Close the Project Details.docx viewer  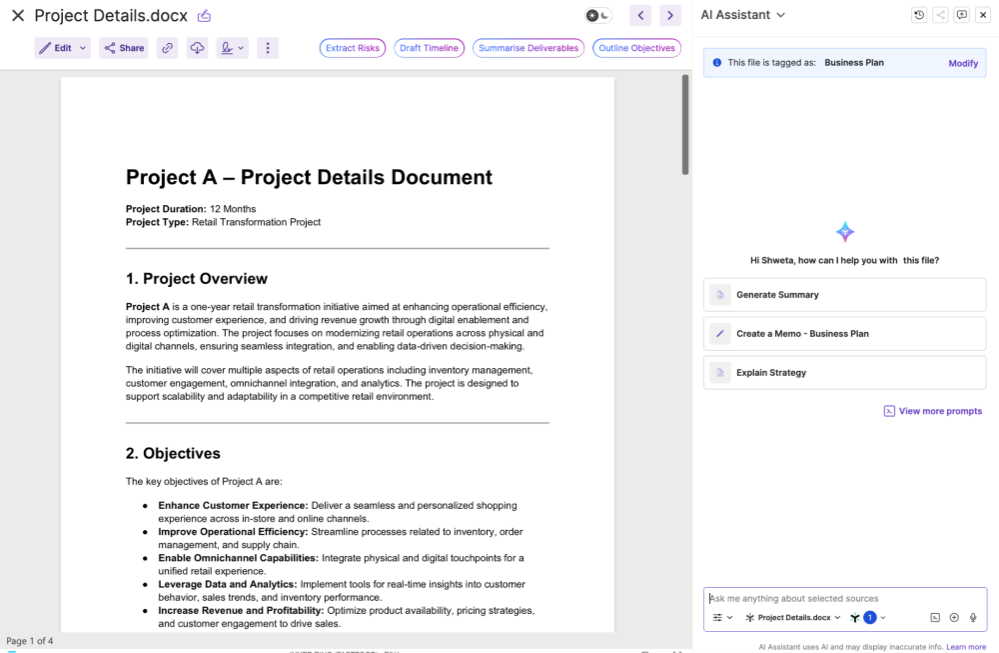point(18,15)
